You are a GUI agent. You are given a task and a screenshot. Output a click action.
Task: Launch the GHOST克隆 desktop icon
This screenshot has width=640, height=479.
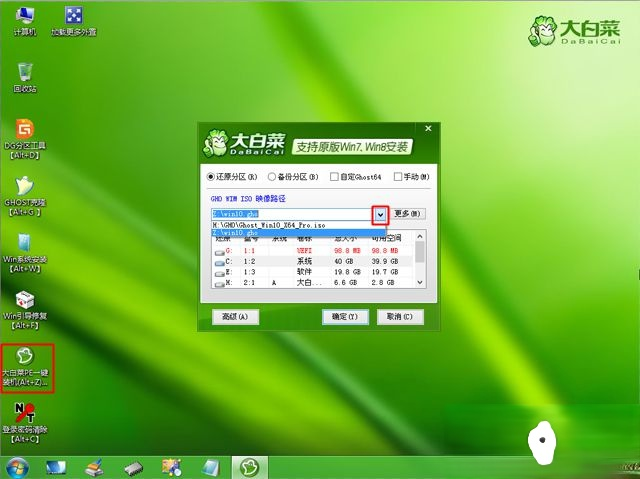[25, 196]
